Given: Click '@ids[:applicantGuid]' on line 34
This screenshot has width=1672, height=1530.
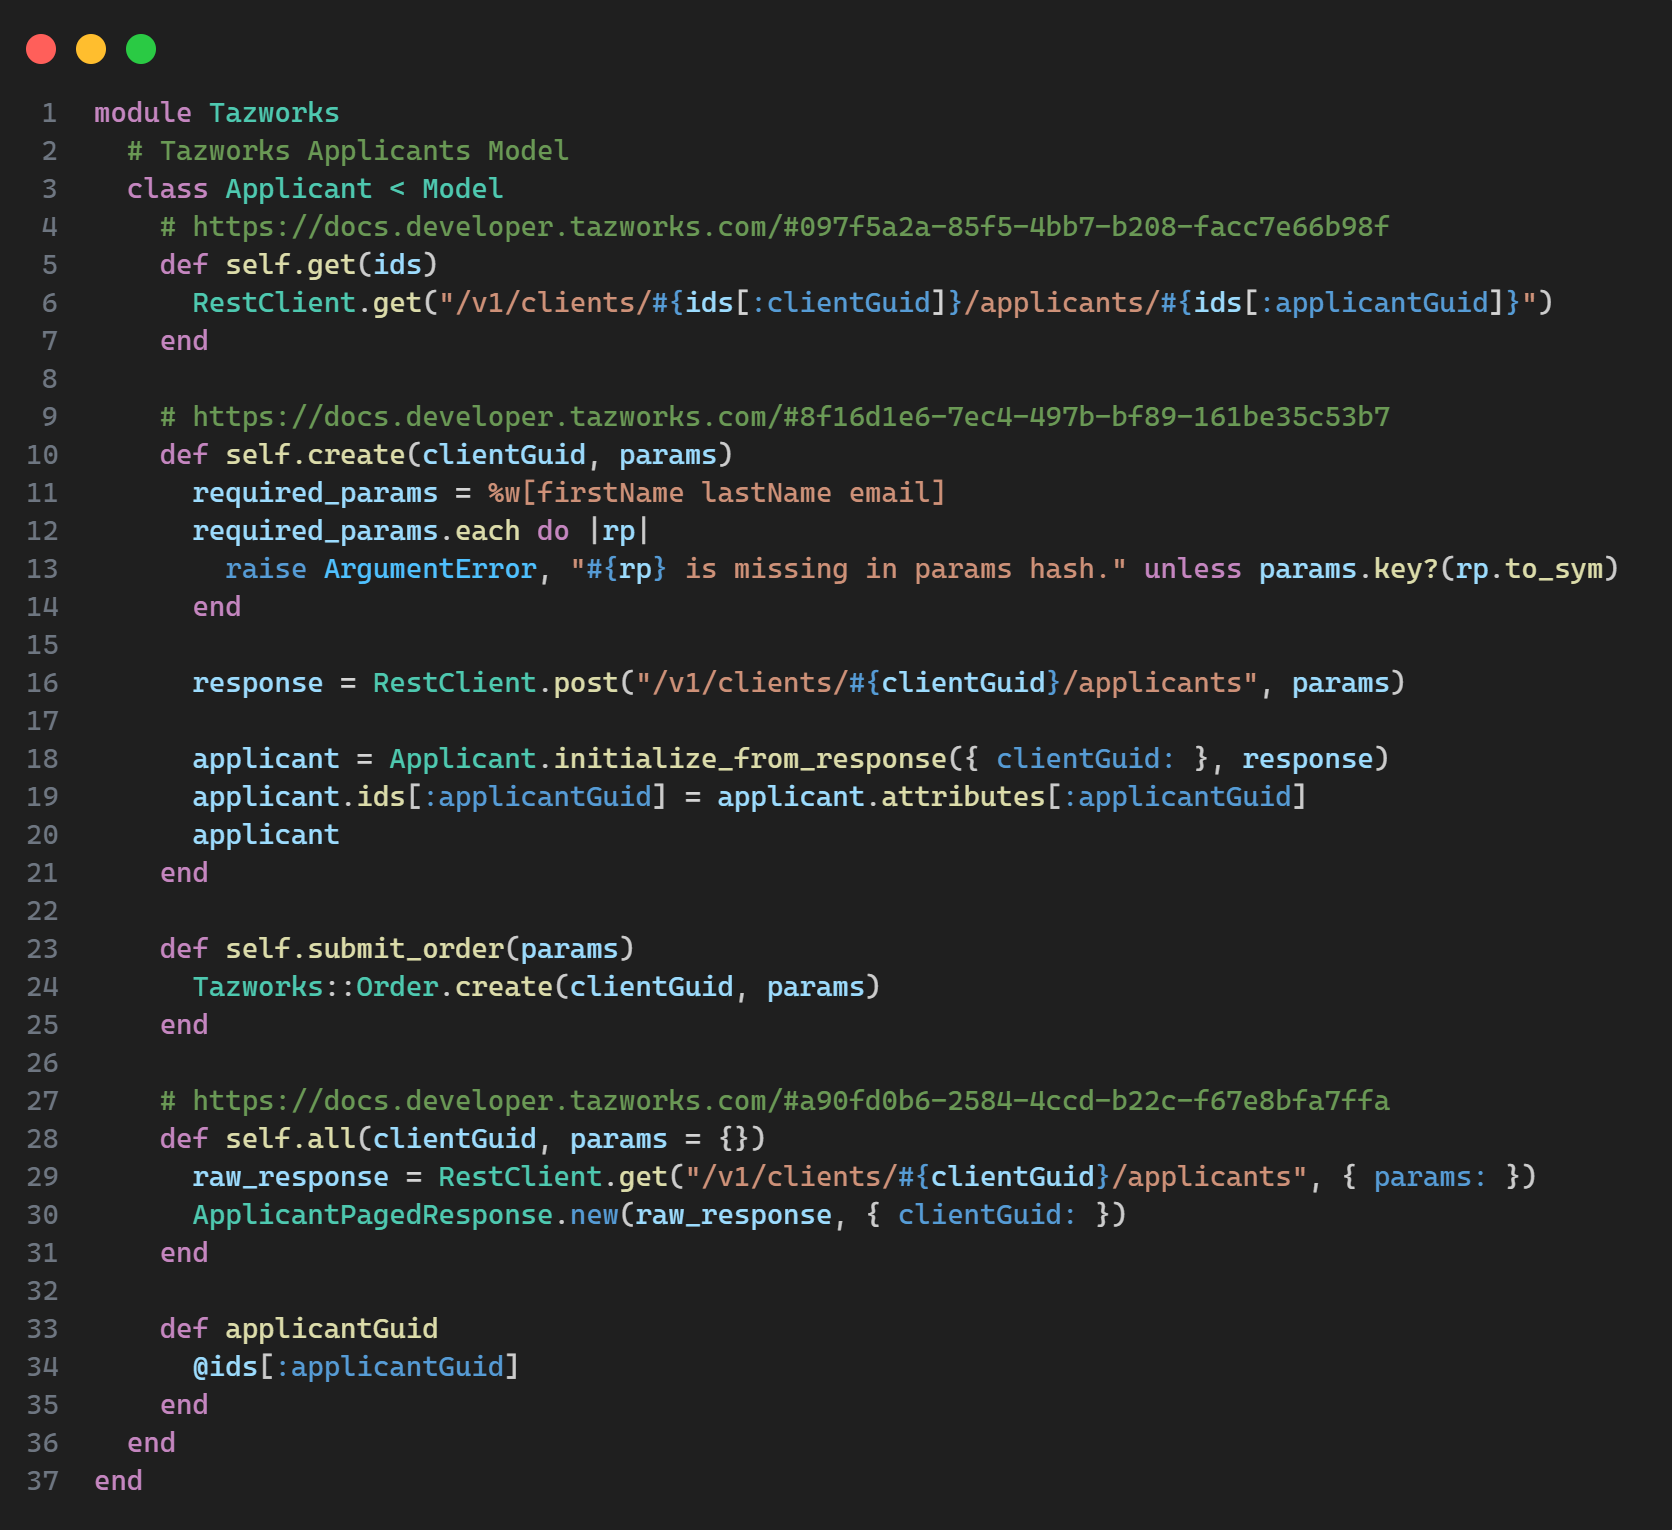Looking at the screenshot, I should tap(356, 1367).
